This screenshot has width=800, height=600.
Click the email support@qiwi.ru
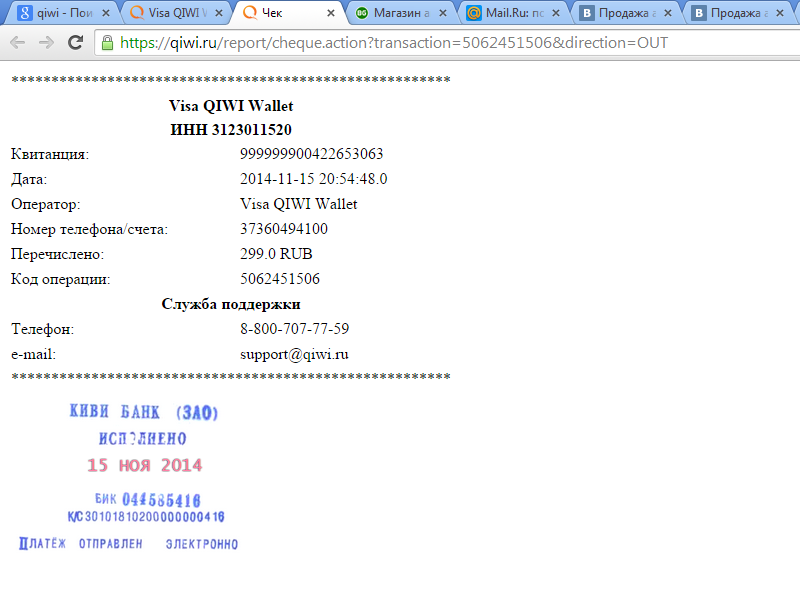pos(294,354)
